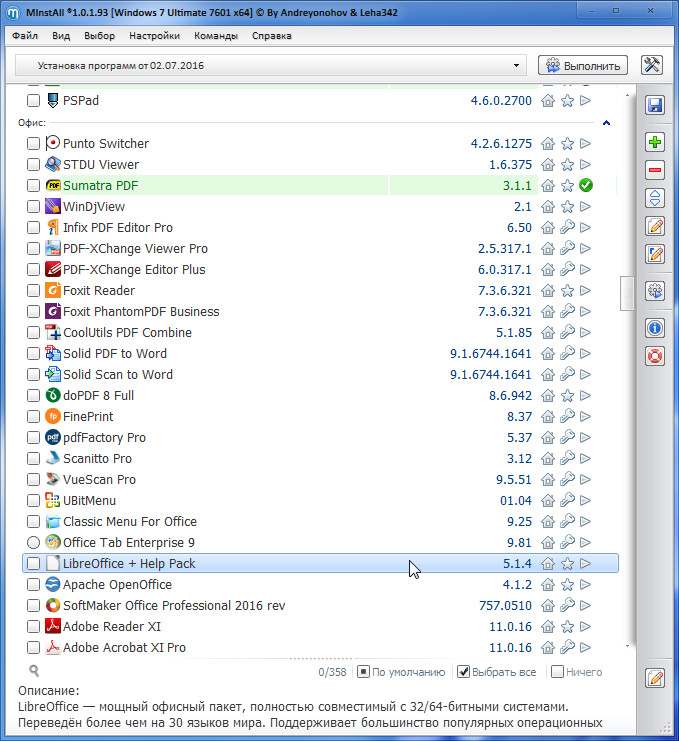Click the red minus remove program icon

(x=655, y=170)
